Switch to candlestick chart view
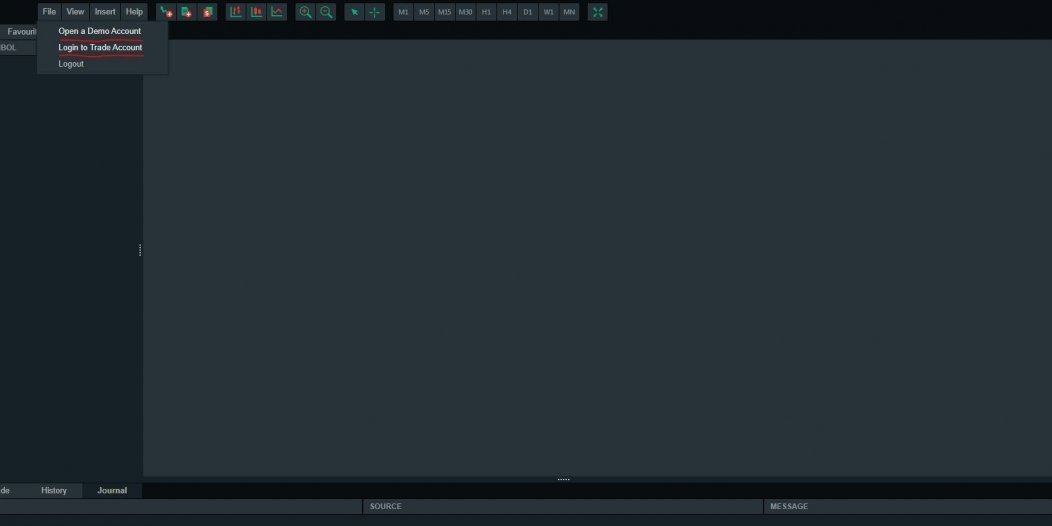The image size is (1052, 526). coord(256,12)
